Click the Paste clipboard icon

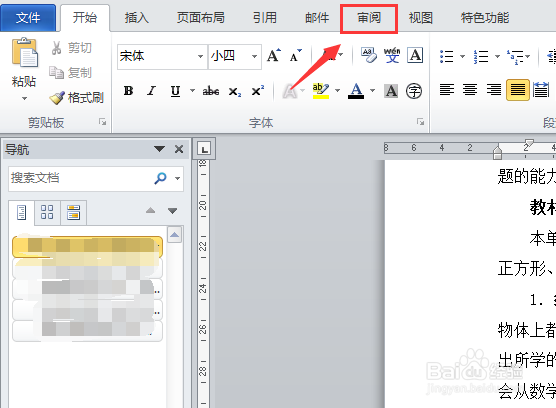(24, 52)
